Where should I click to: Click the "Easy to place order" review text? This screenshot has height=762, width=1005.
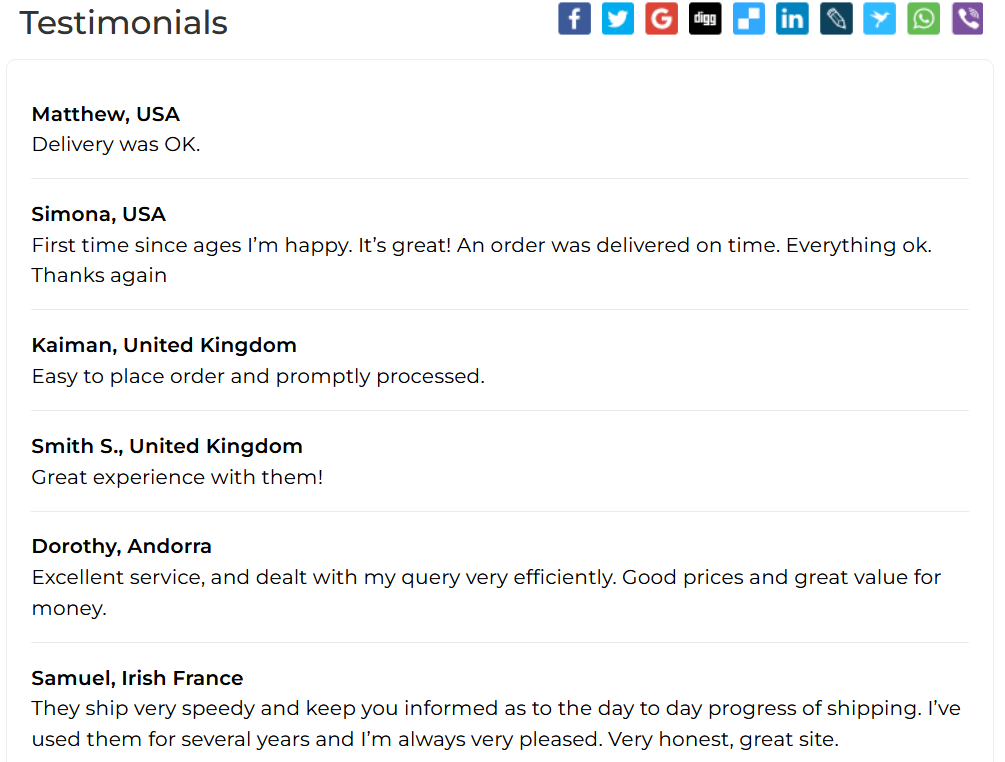pyautogui.click(x=258, y=376)
